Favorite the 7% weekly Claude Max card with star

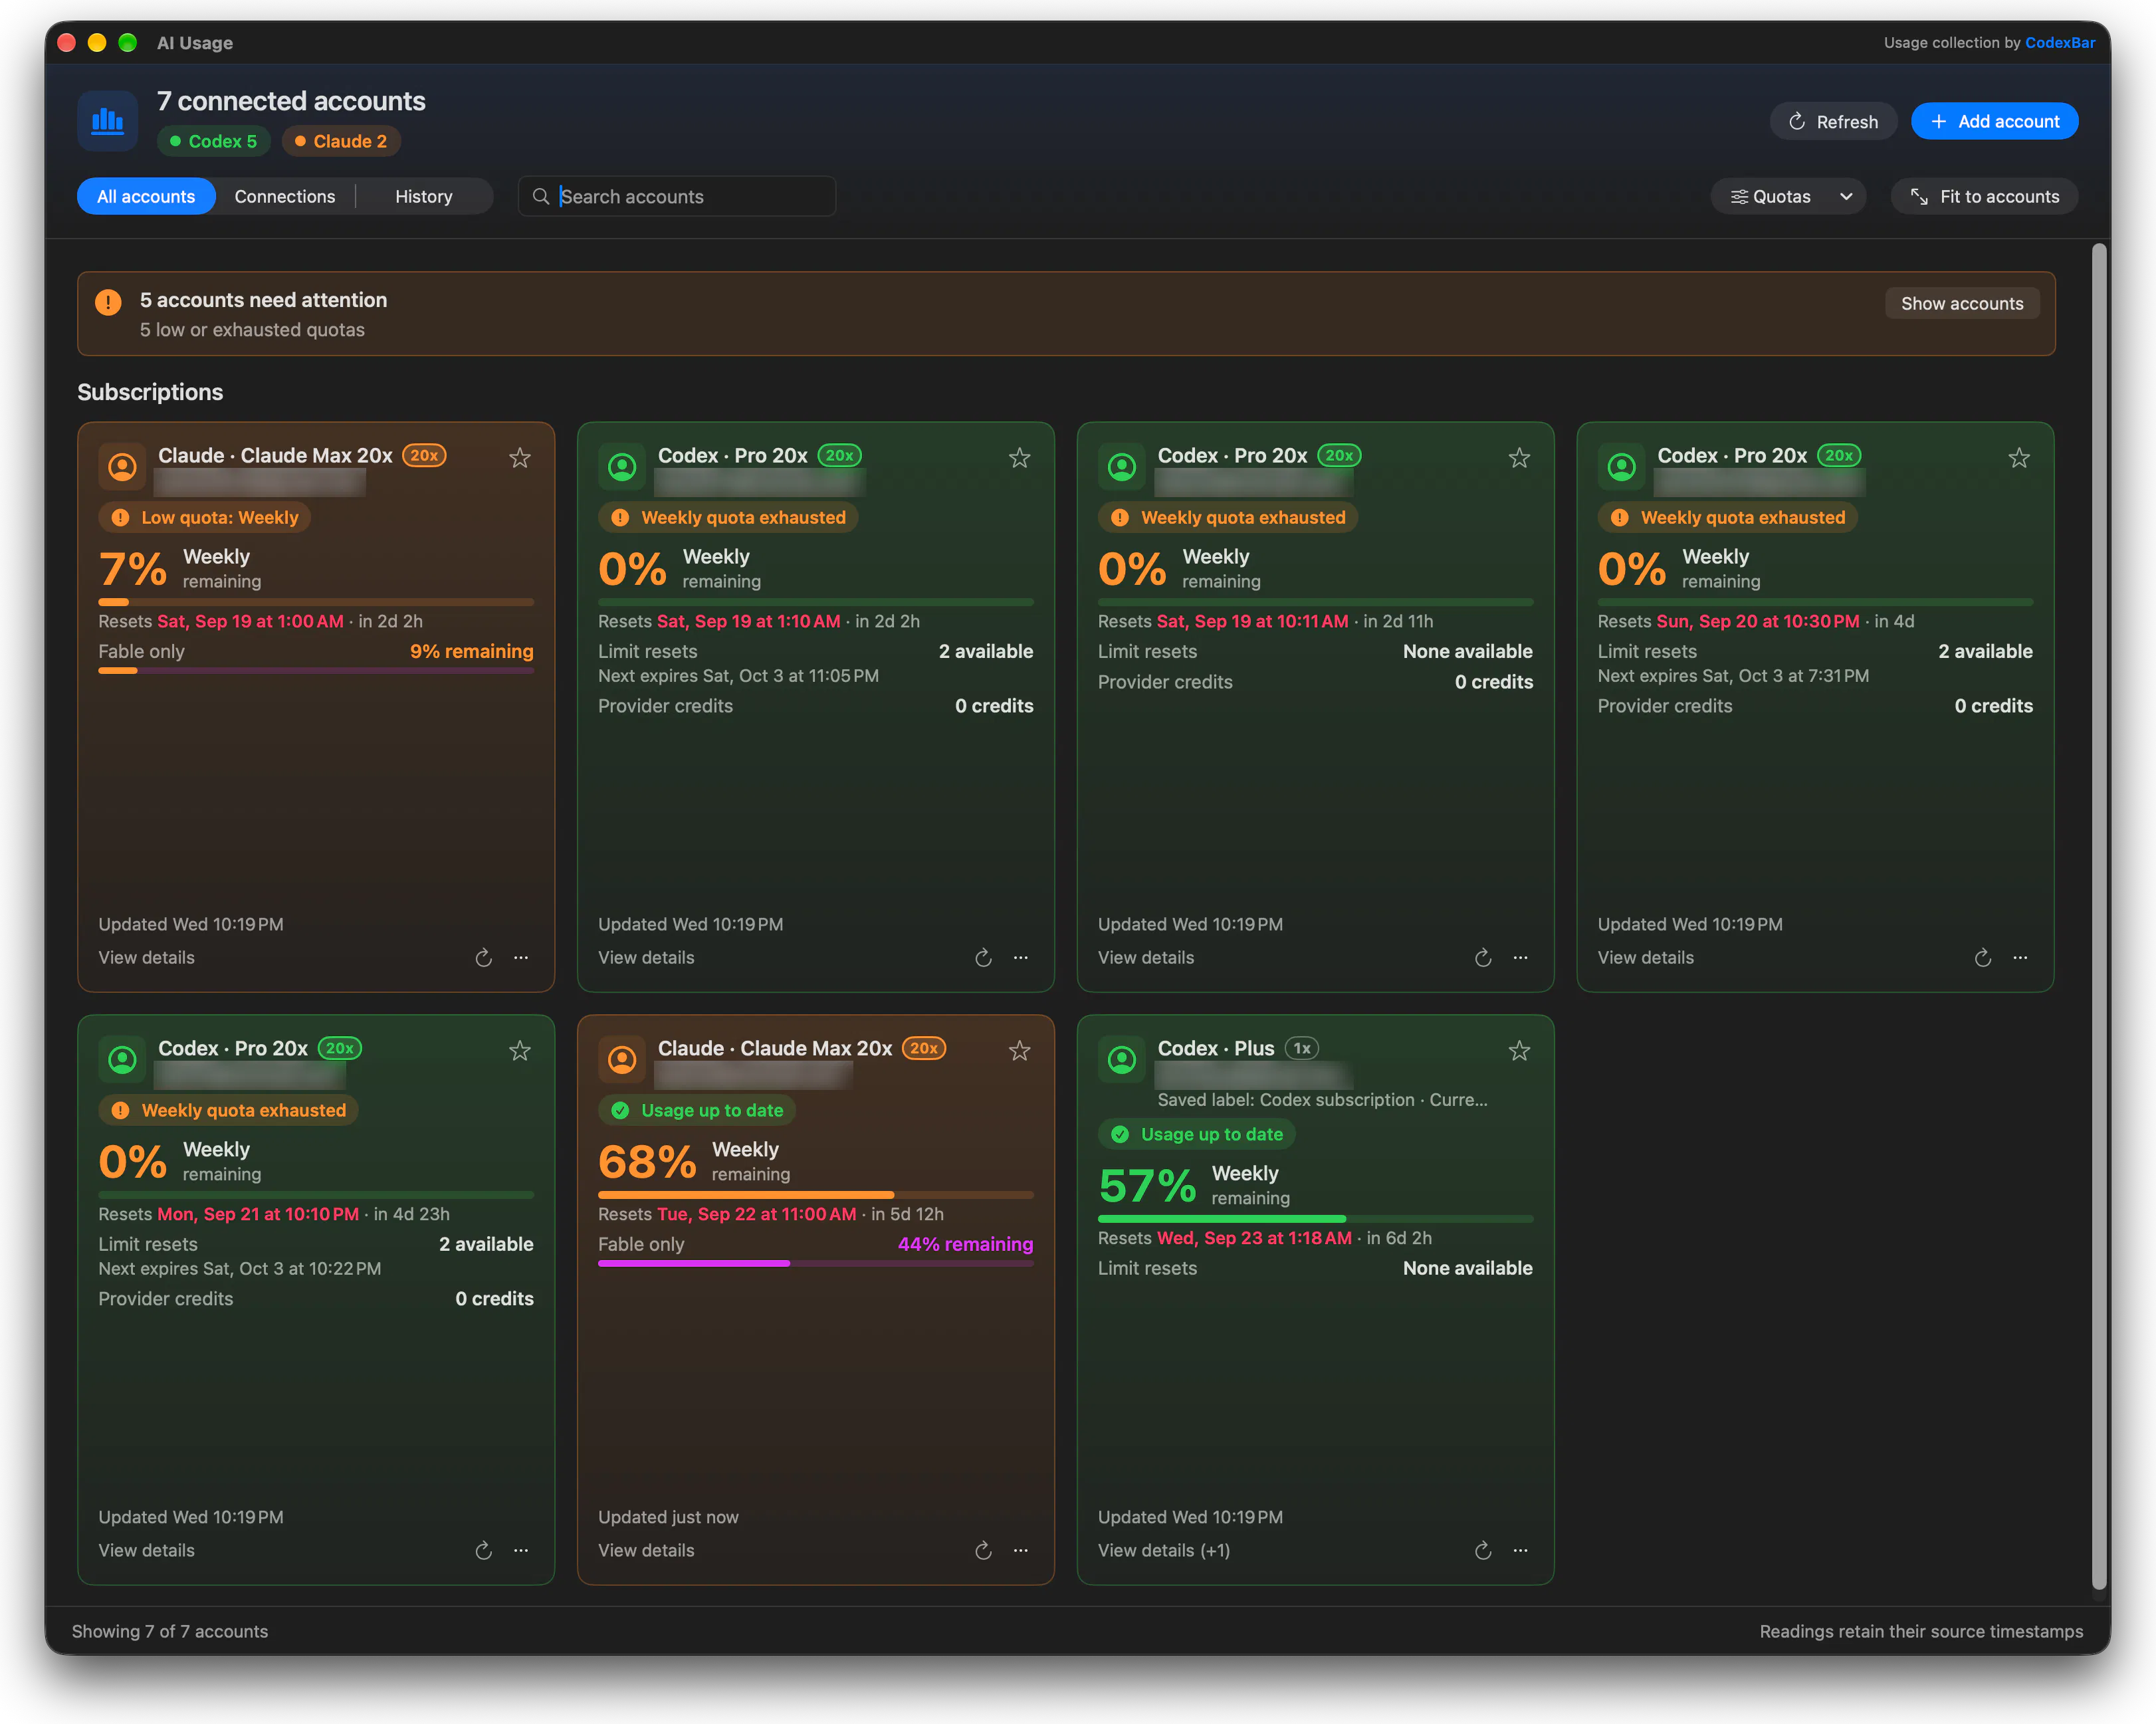(520, 458)
